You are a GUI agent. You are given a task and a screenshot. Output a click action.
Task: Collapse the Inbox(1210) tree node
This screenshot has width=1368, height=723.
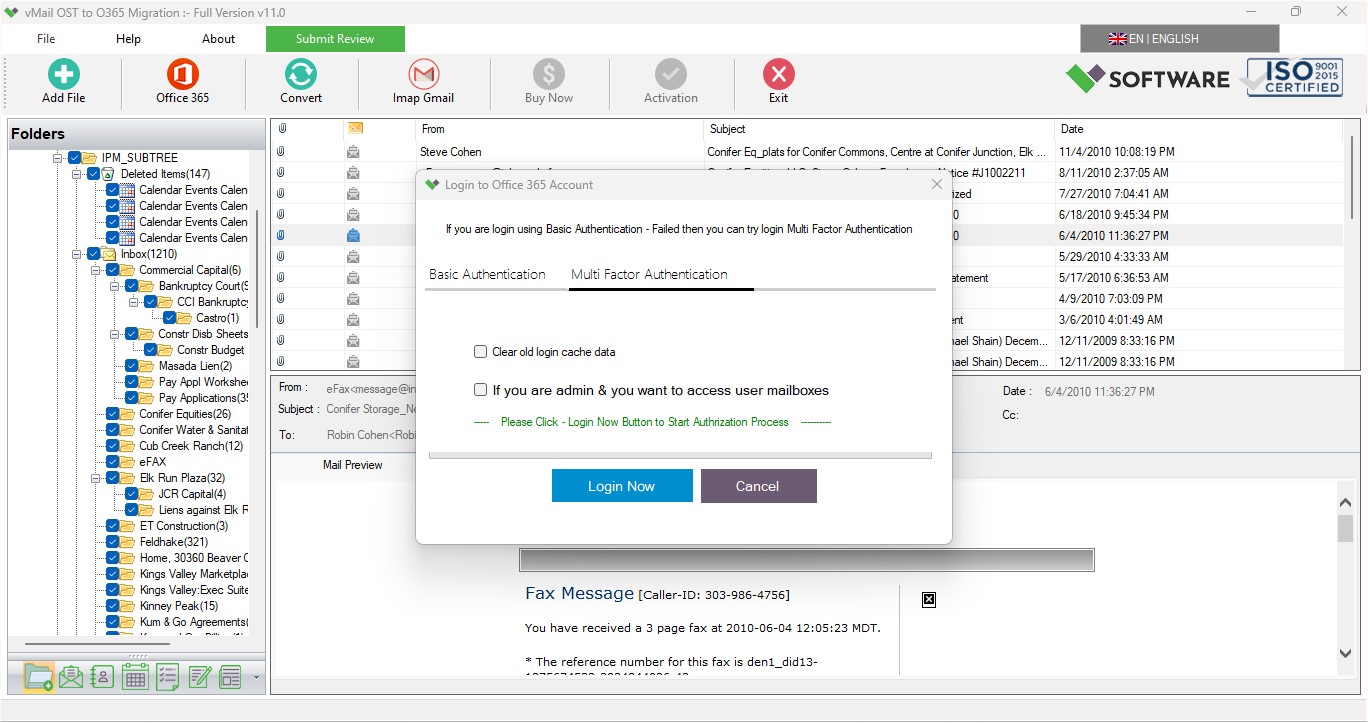click(x=77, y=254)
